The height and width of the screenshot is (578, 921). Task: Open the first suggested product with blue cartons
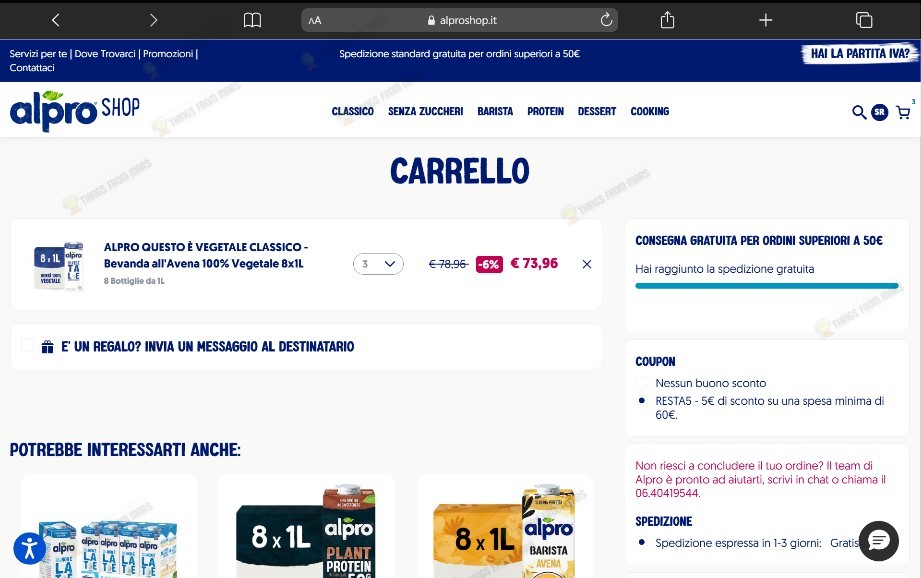[x=109, y=527]
